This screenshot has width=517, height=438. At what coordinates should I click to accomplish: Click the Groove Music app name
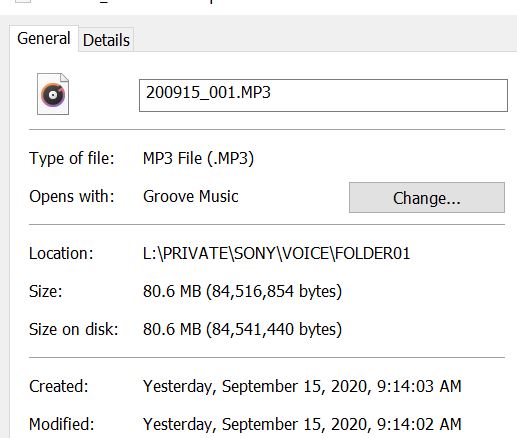coord(191,196)
